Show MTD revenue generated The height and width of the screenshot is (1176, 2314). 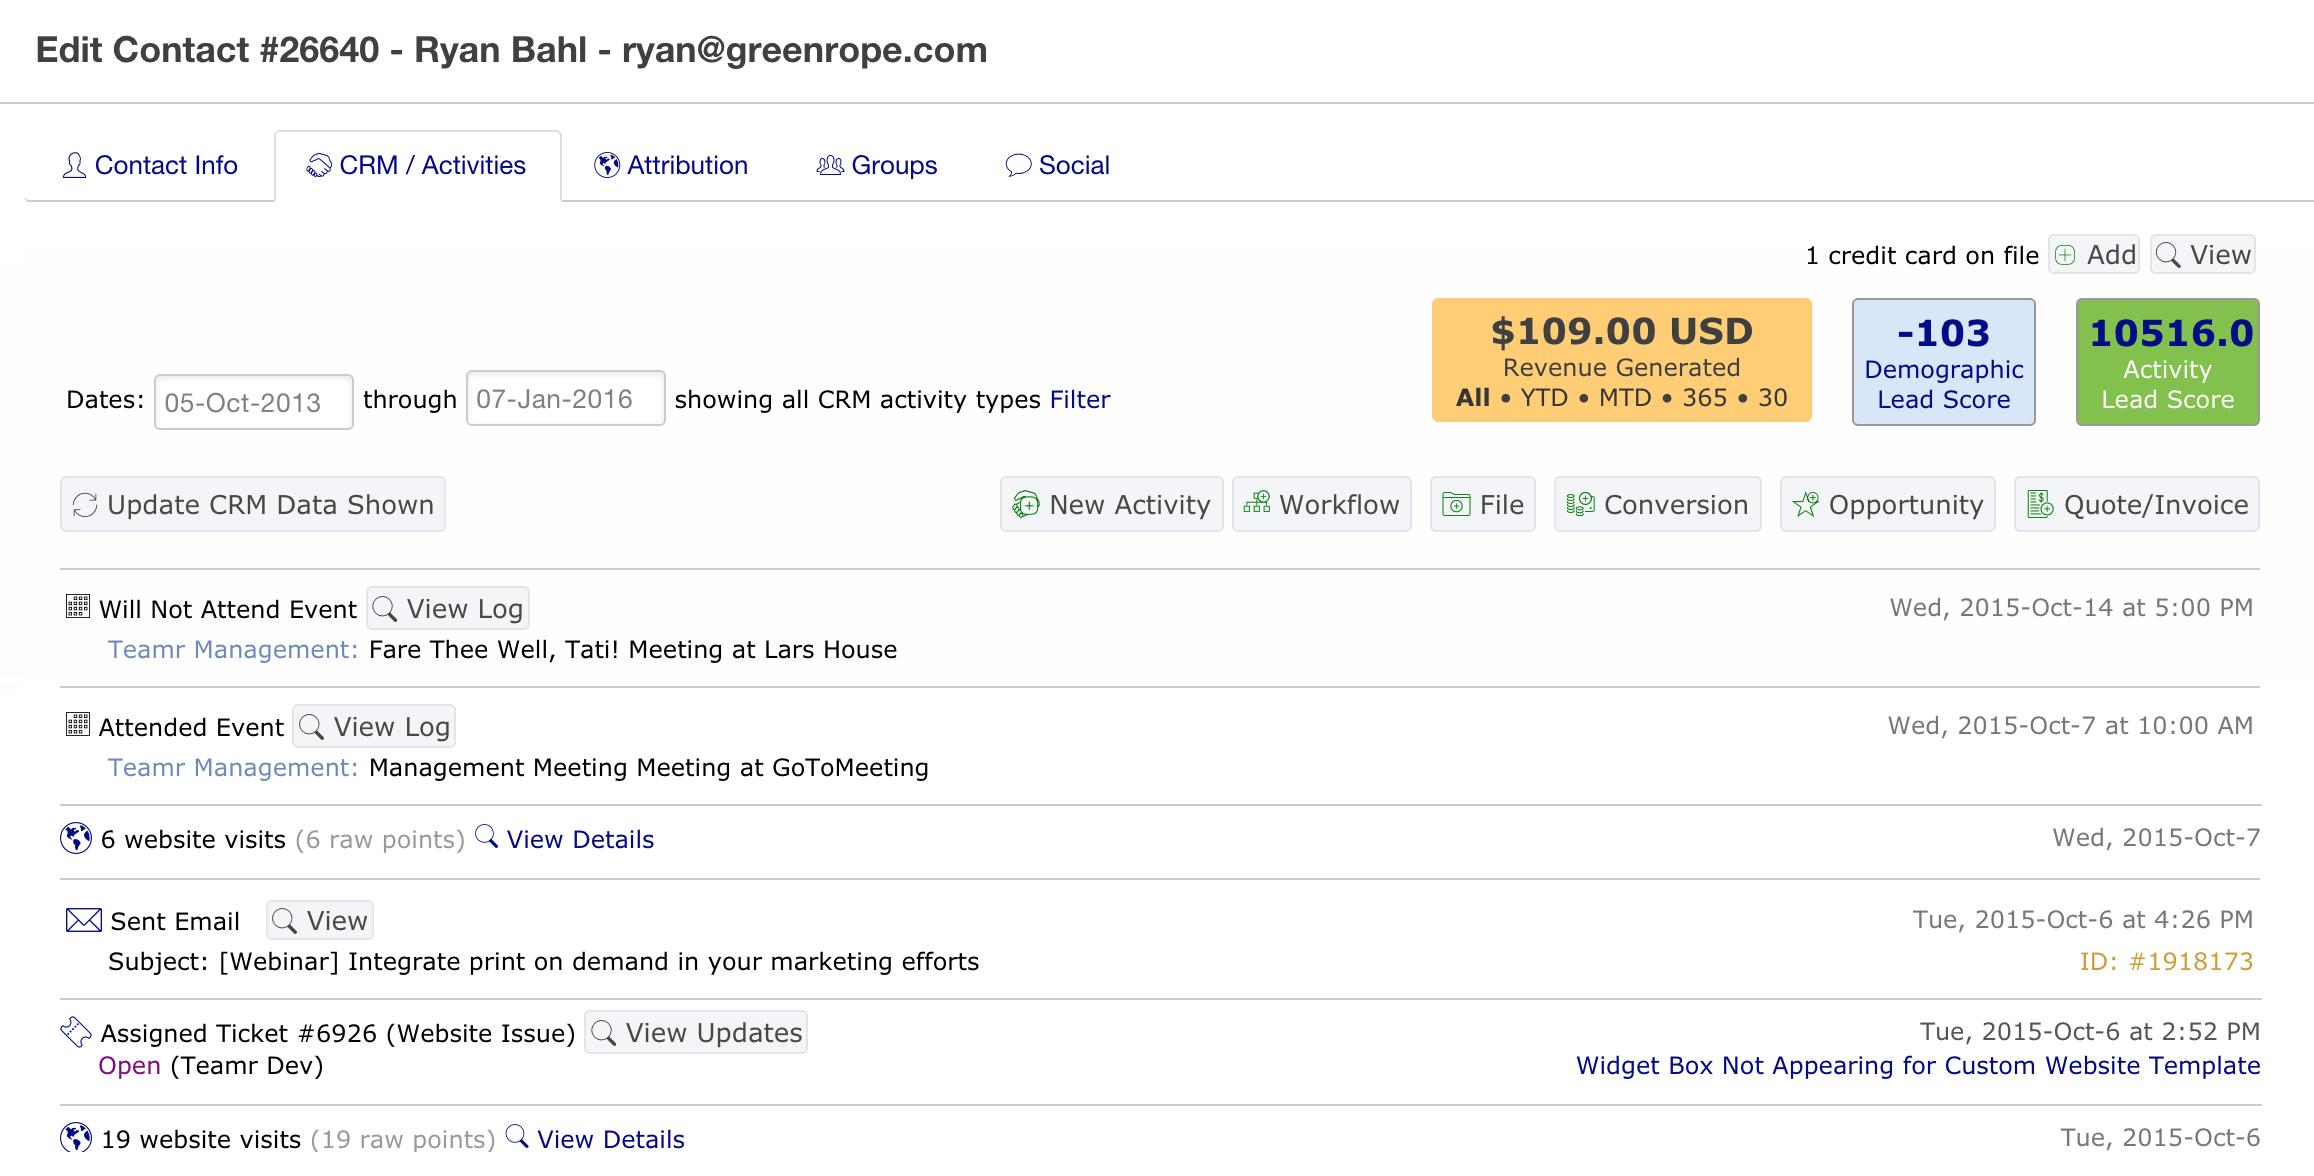[1625, 398]
